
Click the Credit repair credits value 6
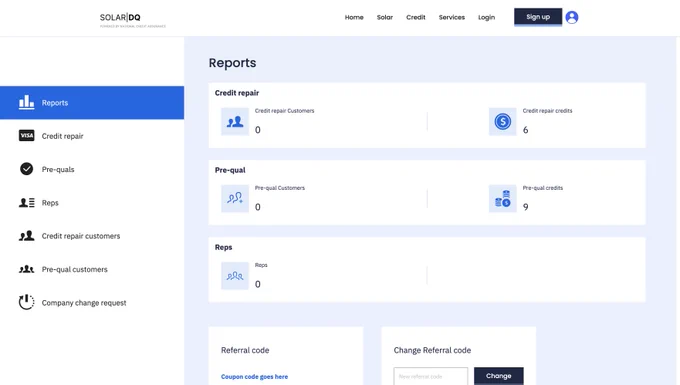point(525,130)
